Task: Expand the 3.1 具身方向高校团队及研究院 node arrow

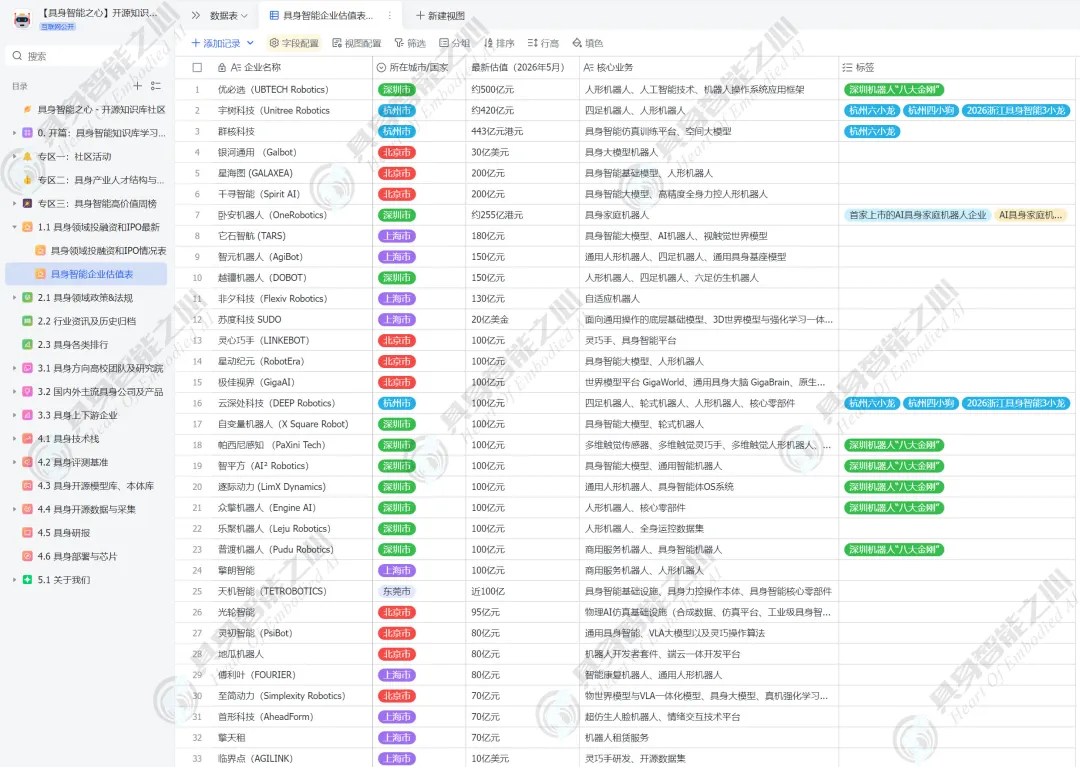Action: [x=14, y=368]
